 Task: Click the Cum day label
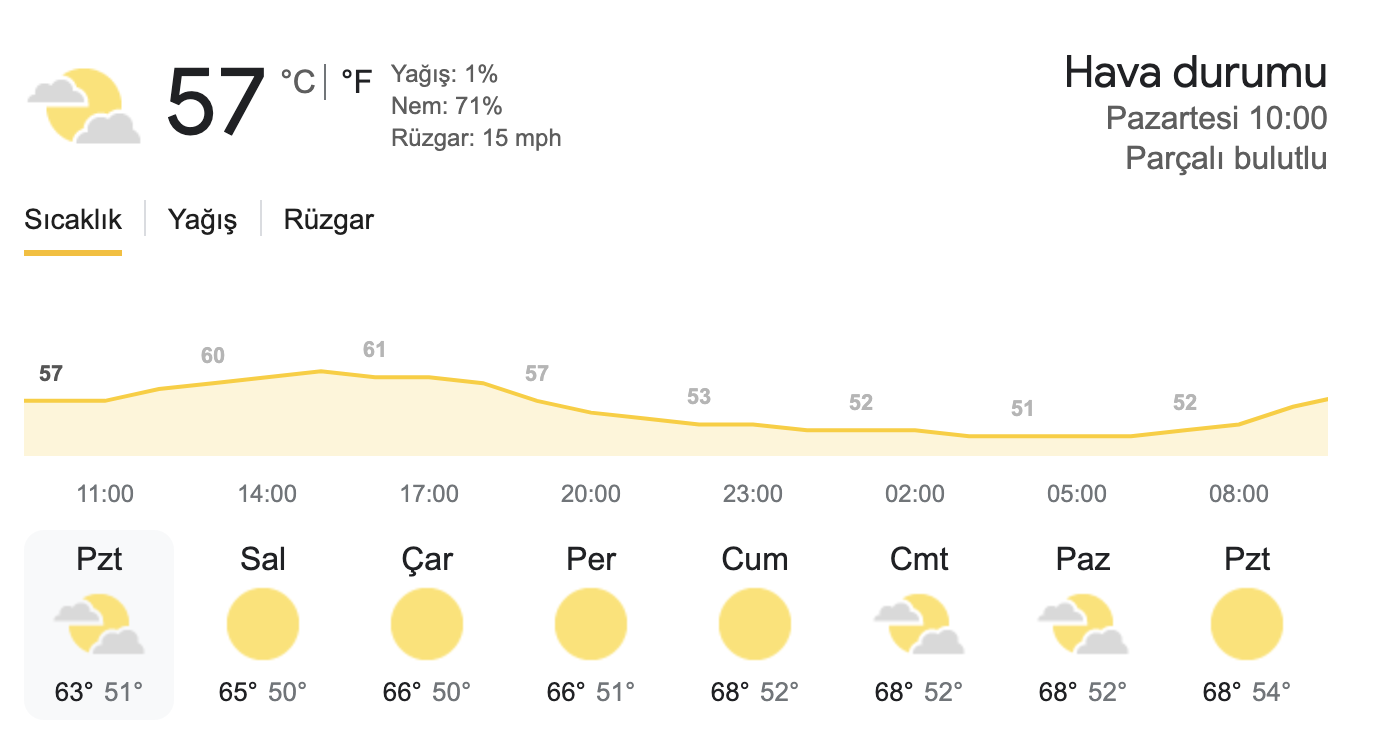coord(755,559)
